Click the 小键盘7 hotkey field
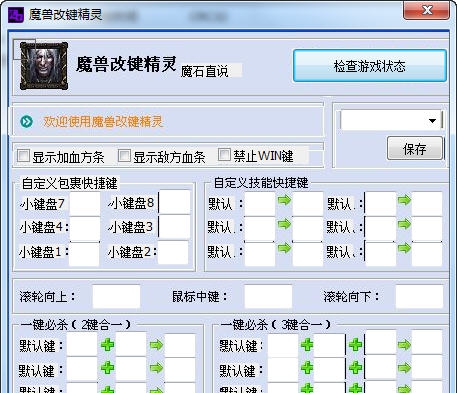457x393 pixels. [x=85, y=203]
